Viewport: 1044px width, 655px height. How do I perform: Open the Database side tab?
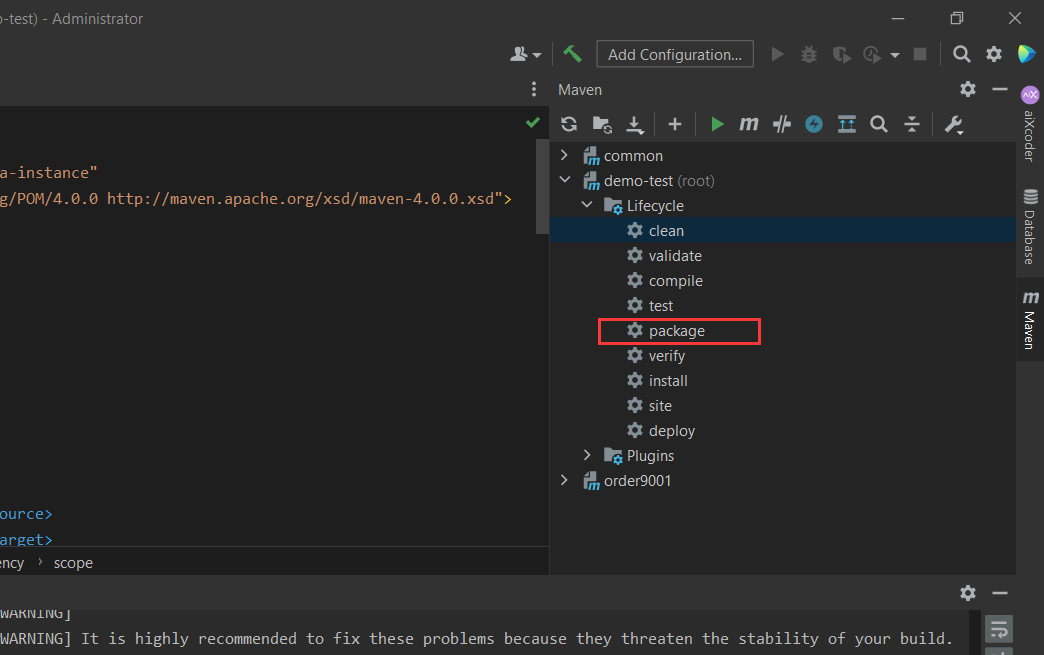click(x=1030, y=226)
